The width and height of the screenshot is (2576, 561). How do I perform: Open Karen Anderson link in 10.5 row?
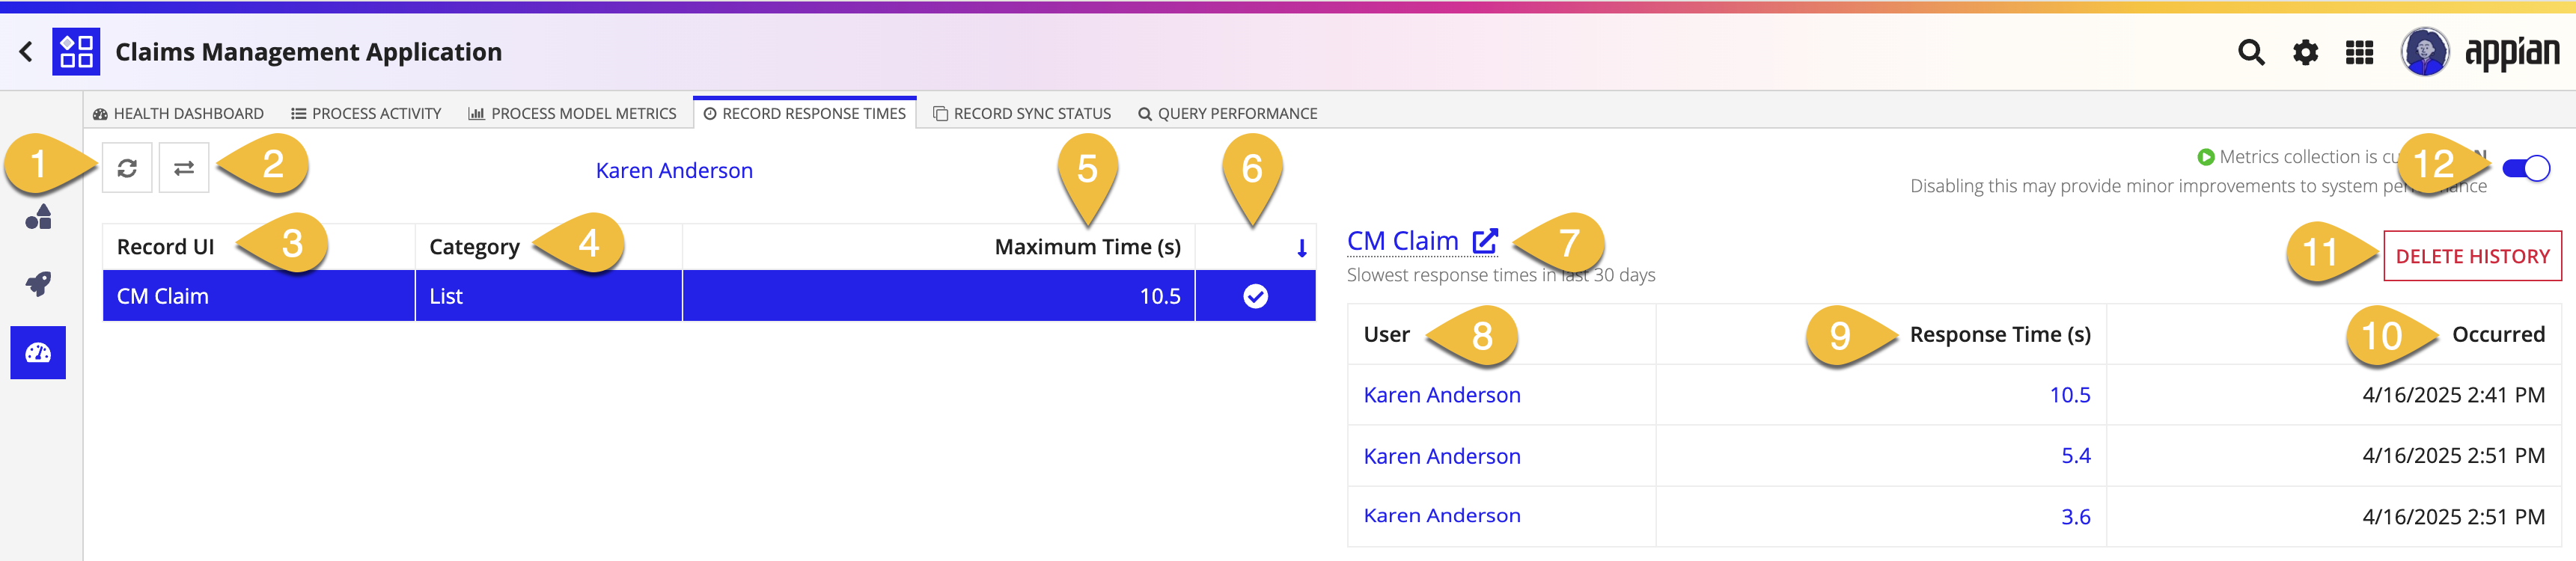[x=1442, y=395]
